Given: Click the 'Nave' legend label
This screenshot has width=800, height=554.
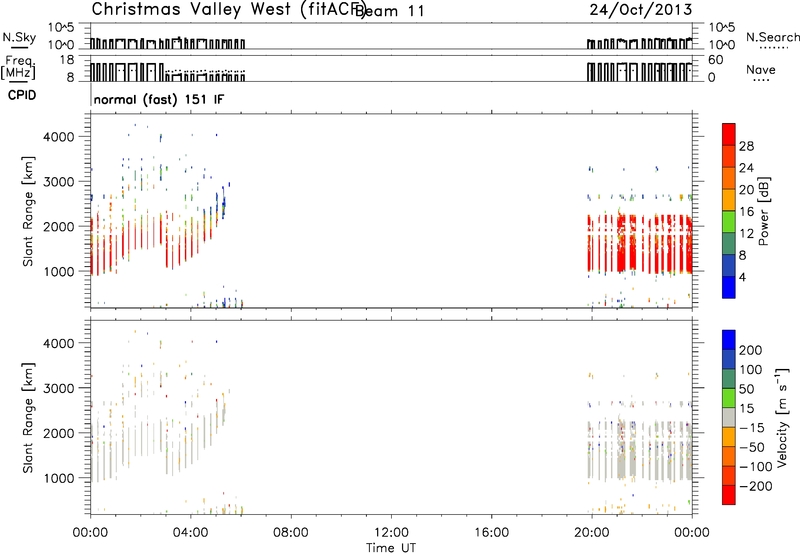Looking at the screenshot, I should point(761,69).
